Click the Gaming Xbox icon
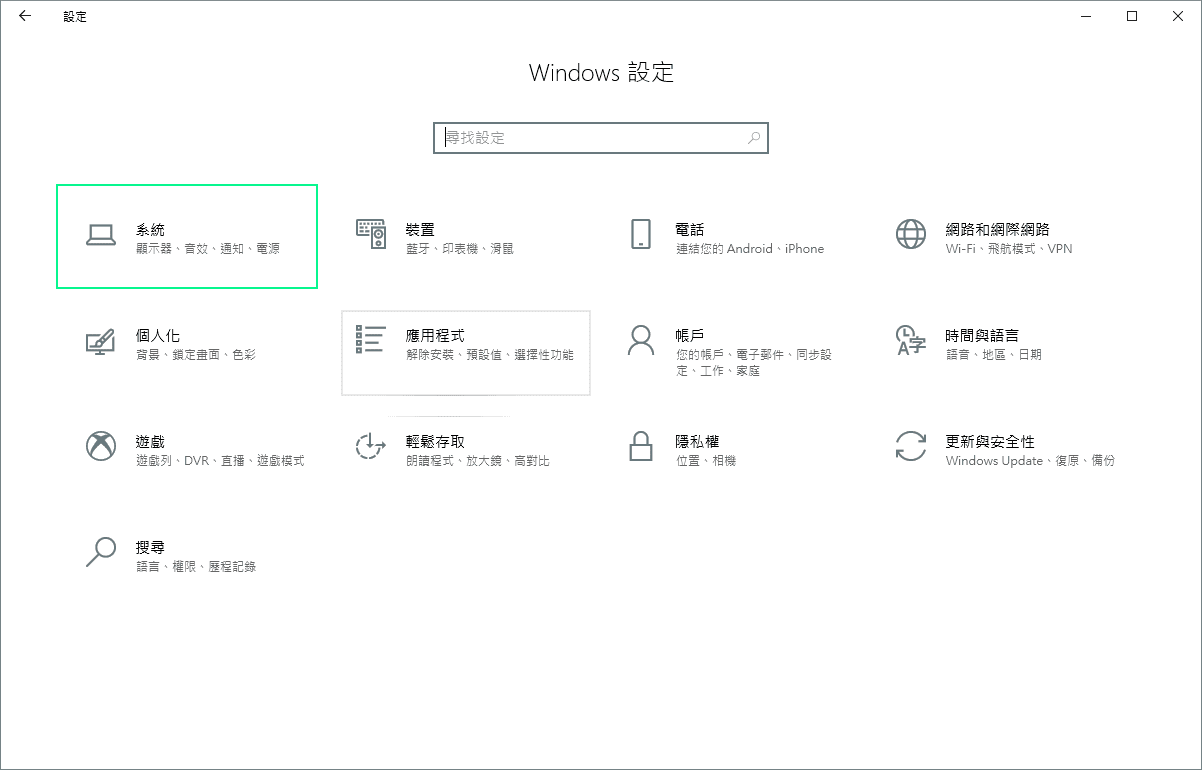1202x770 pixels. [101, 446]
